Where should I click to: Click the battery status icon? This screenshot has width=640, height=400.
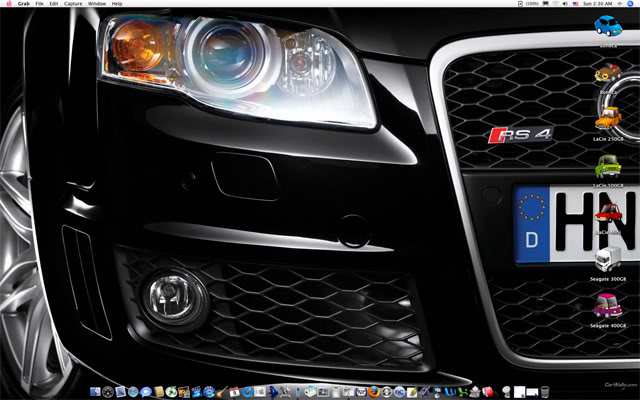(x=520, y=4)
